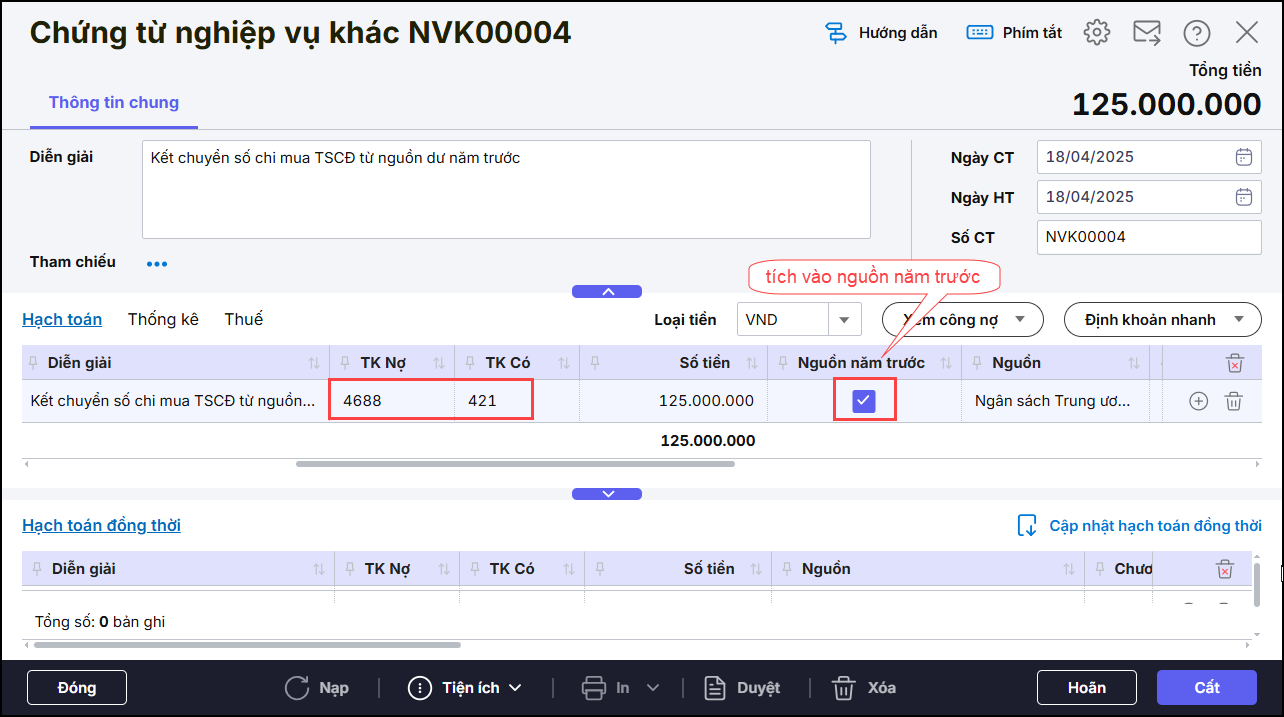1284x717 pixels.
Task: Add a row with the plus icon
Action: click(1198, 401)
